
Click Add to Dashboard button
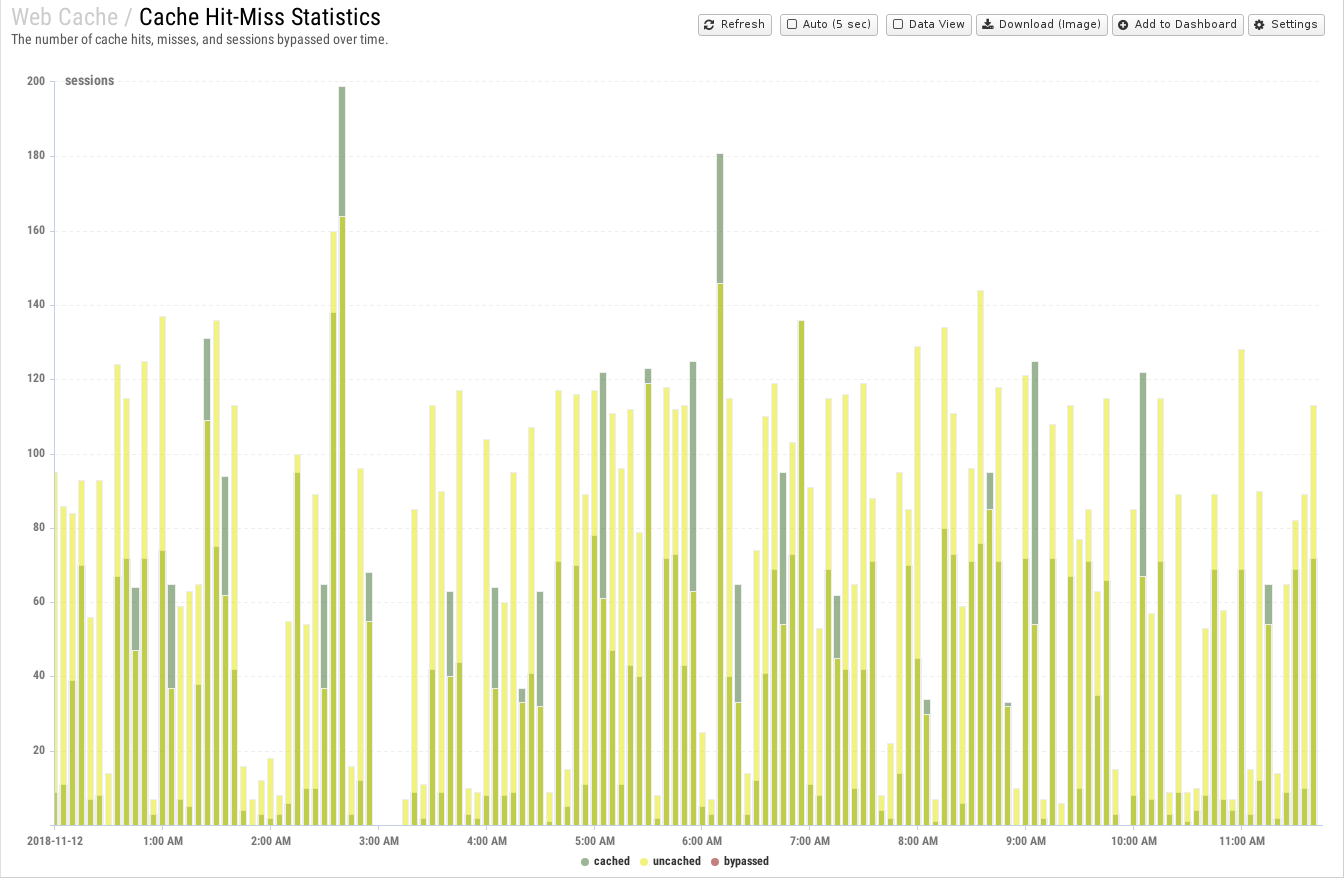point(1178,24)
